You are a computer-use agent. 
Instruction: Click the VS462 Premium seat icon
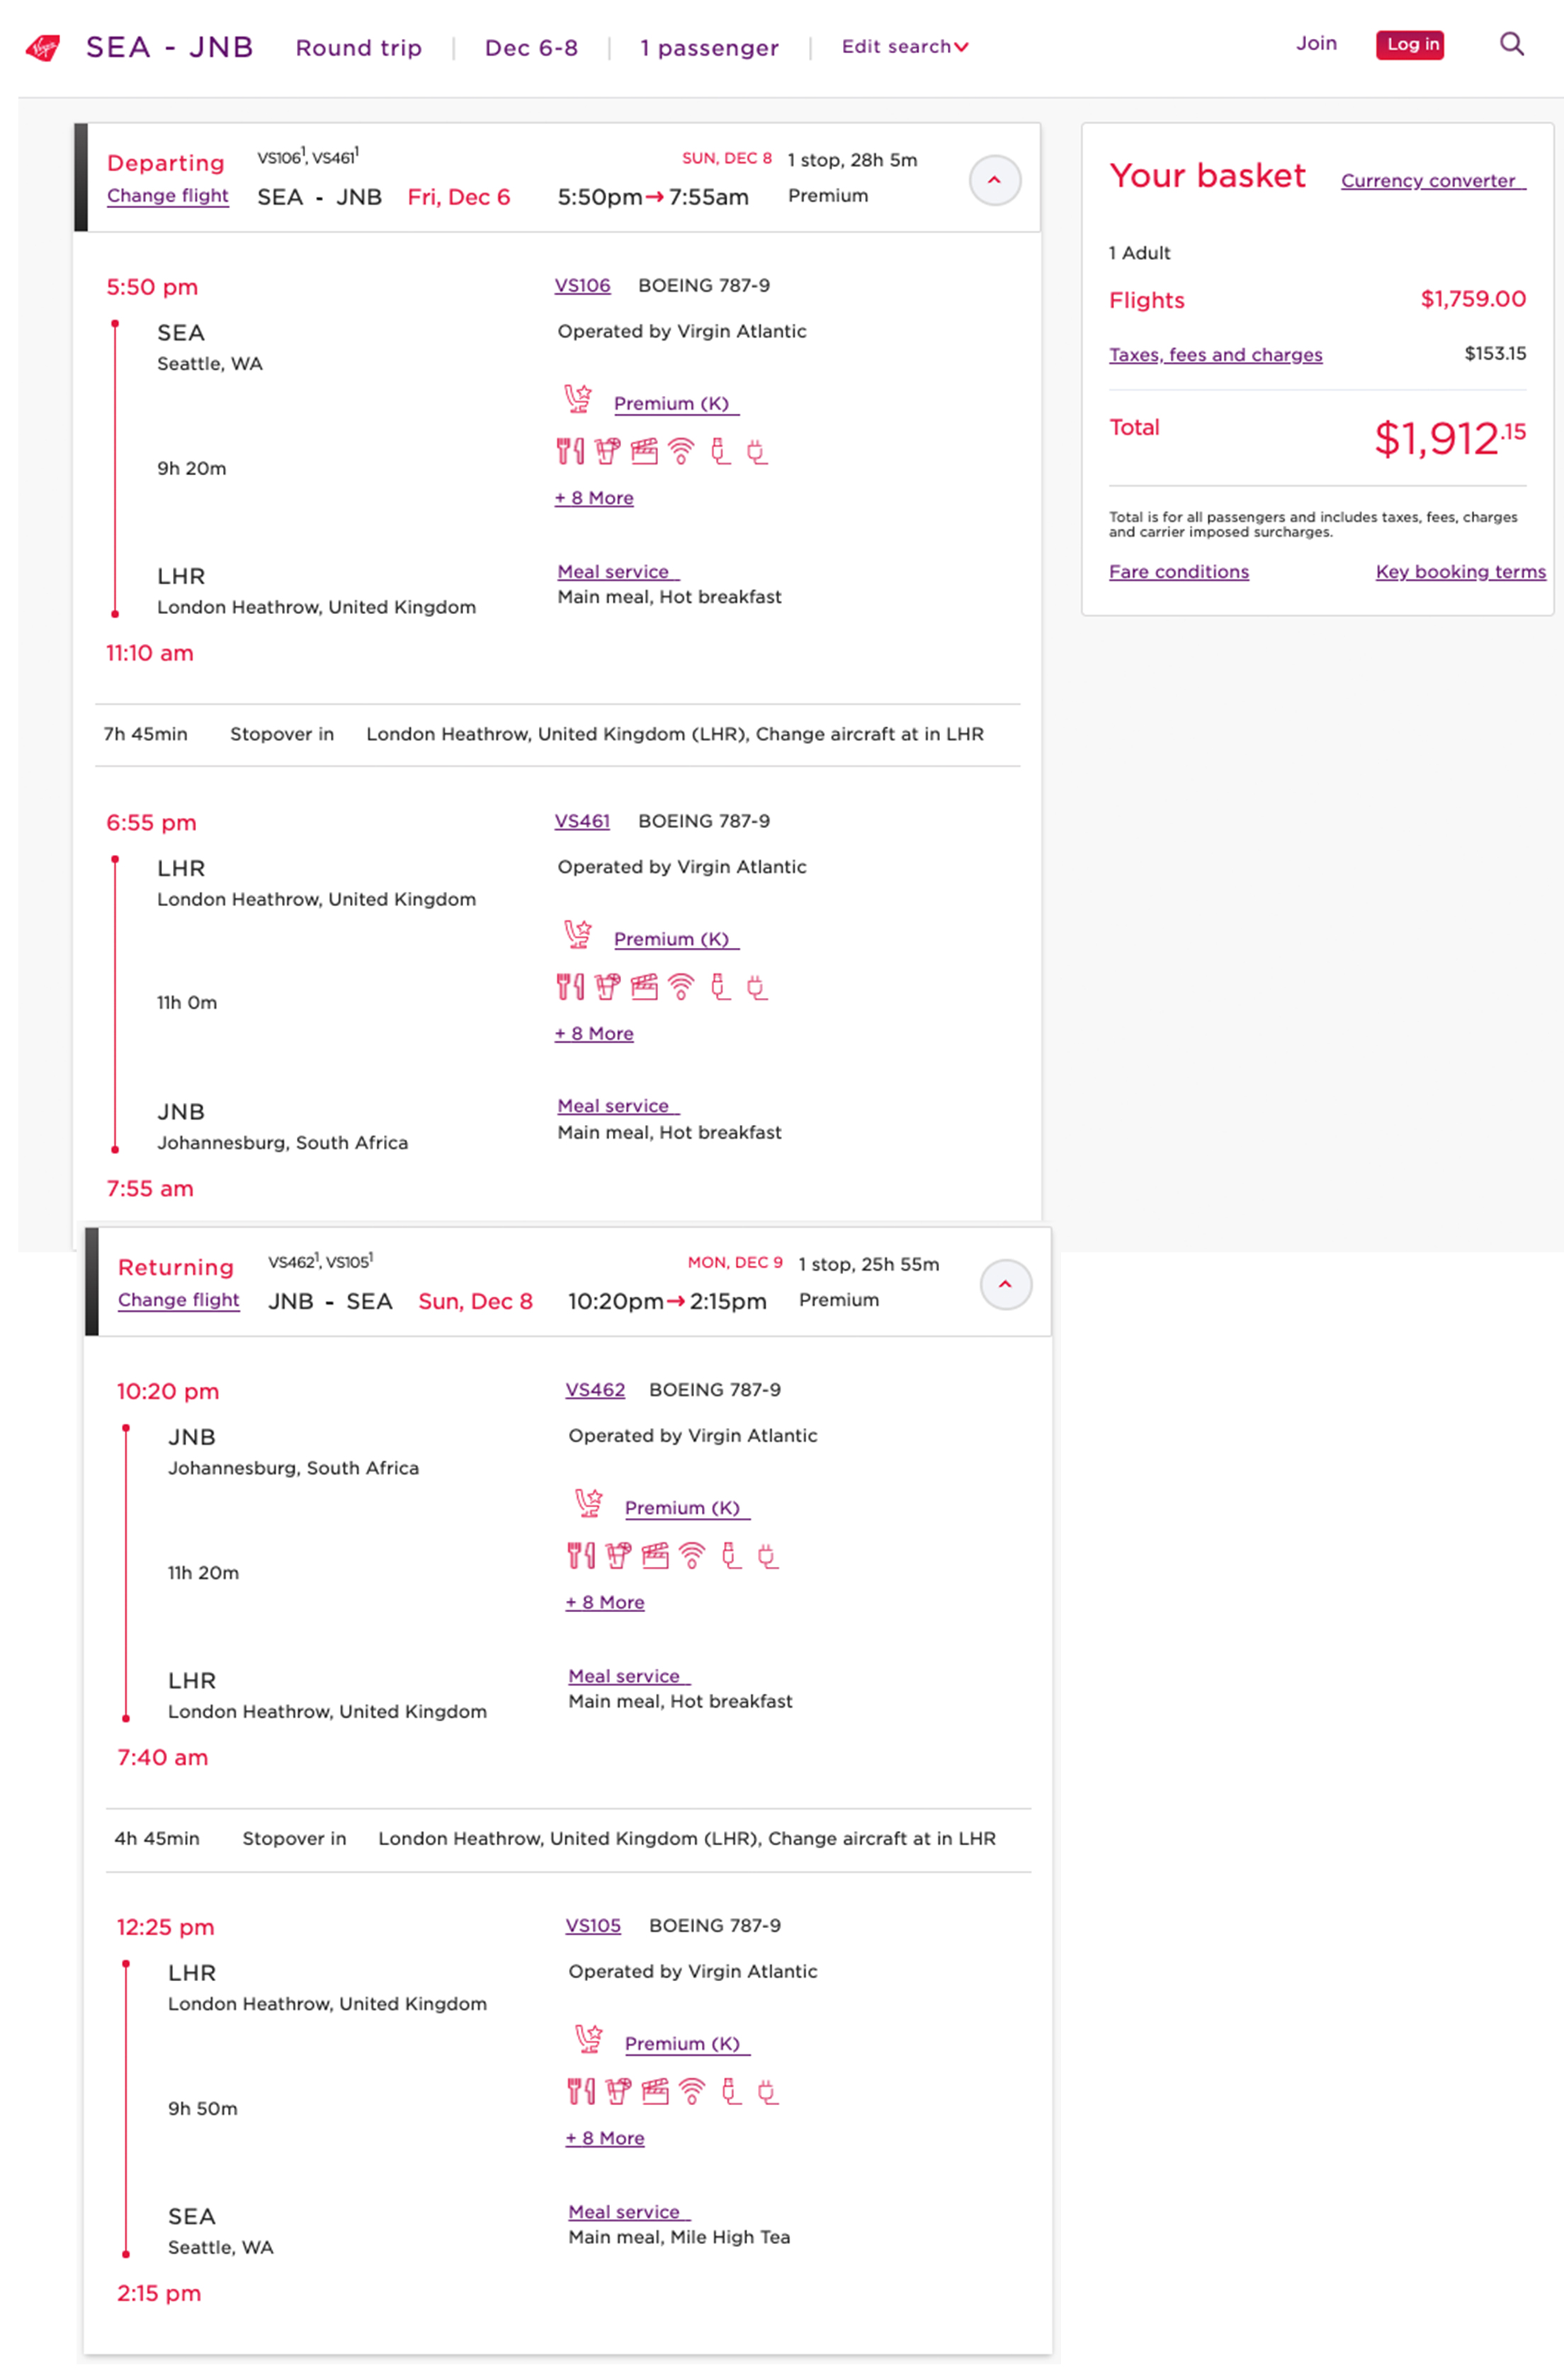point(588,1503)
